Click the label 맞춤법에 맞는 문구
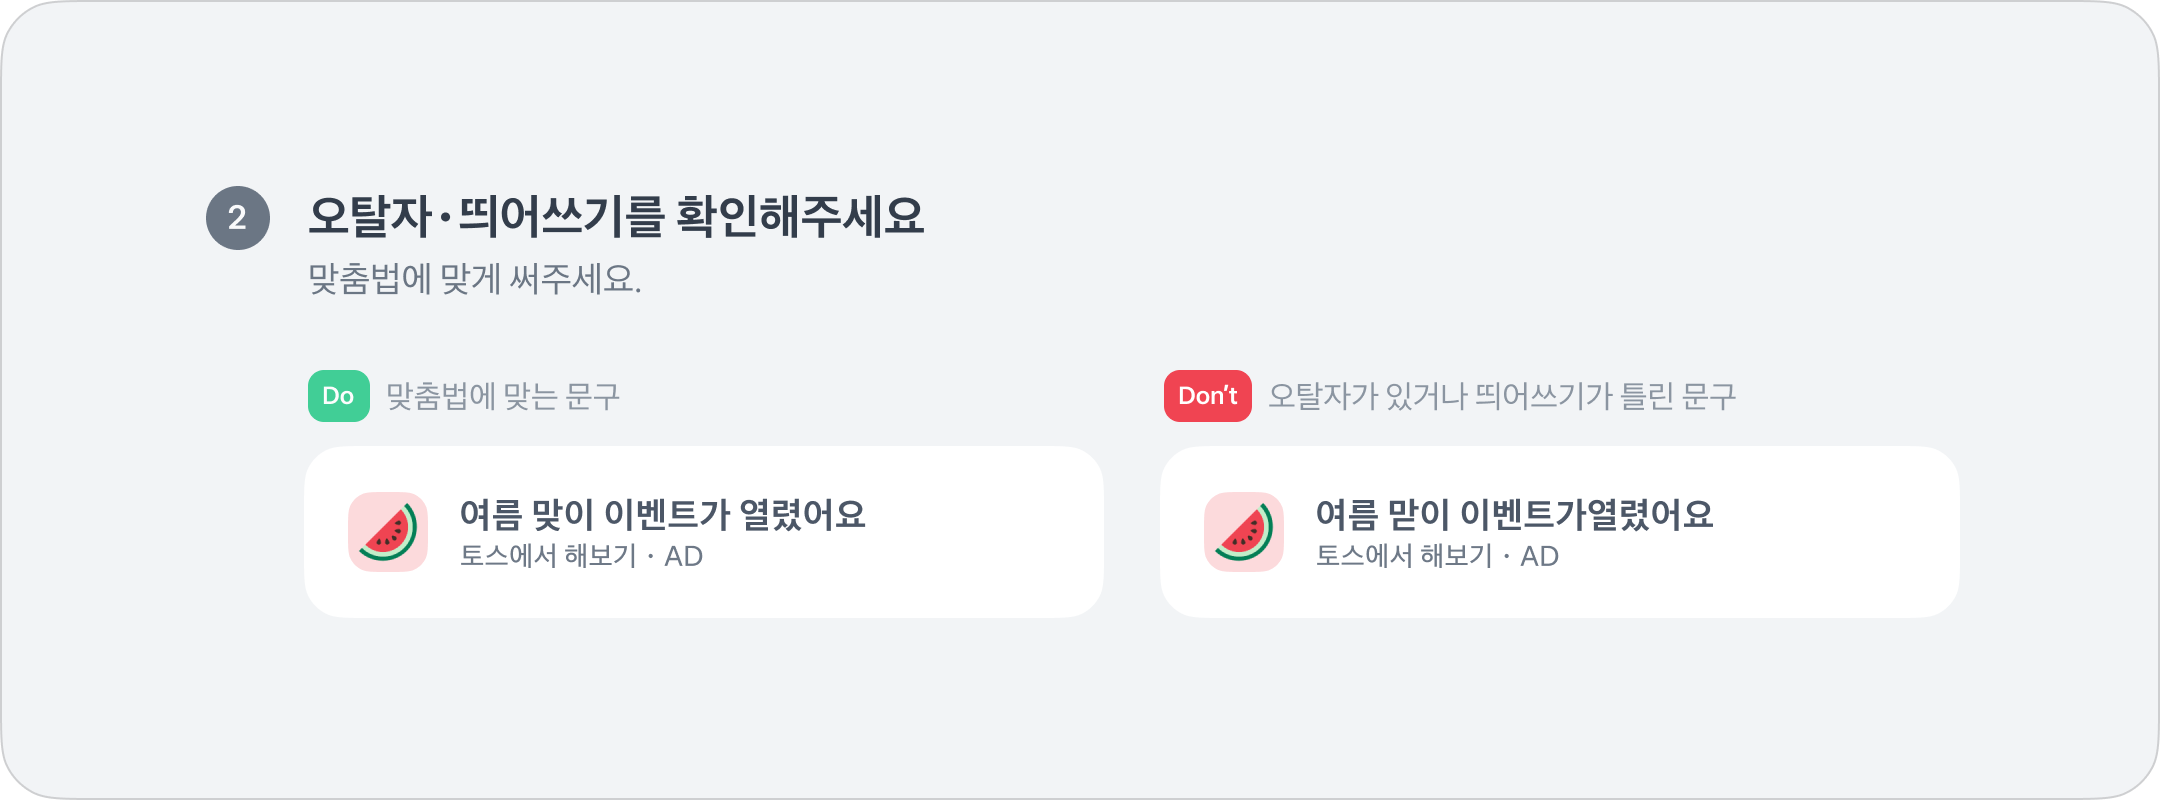2160x800 pixels. click(x=502, y=397)
